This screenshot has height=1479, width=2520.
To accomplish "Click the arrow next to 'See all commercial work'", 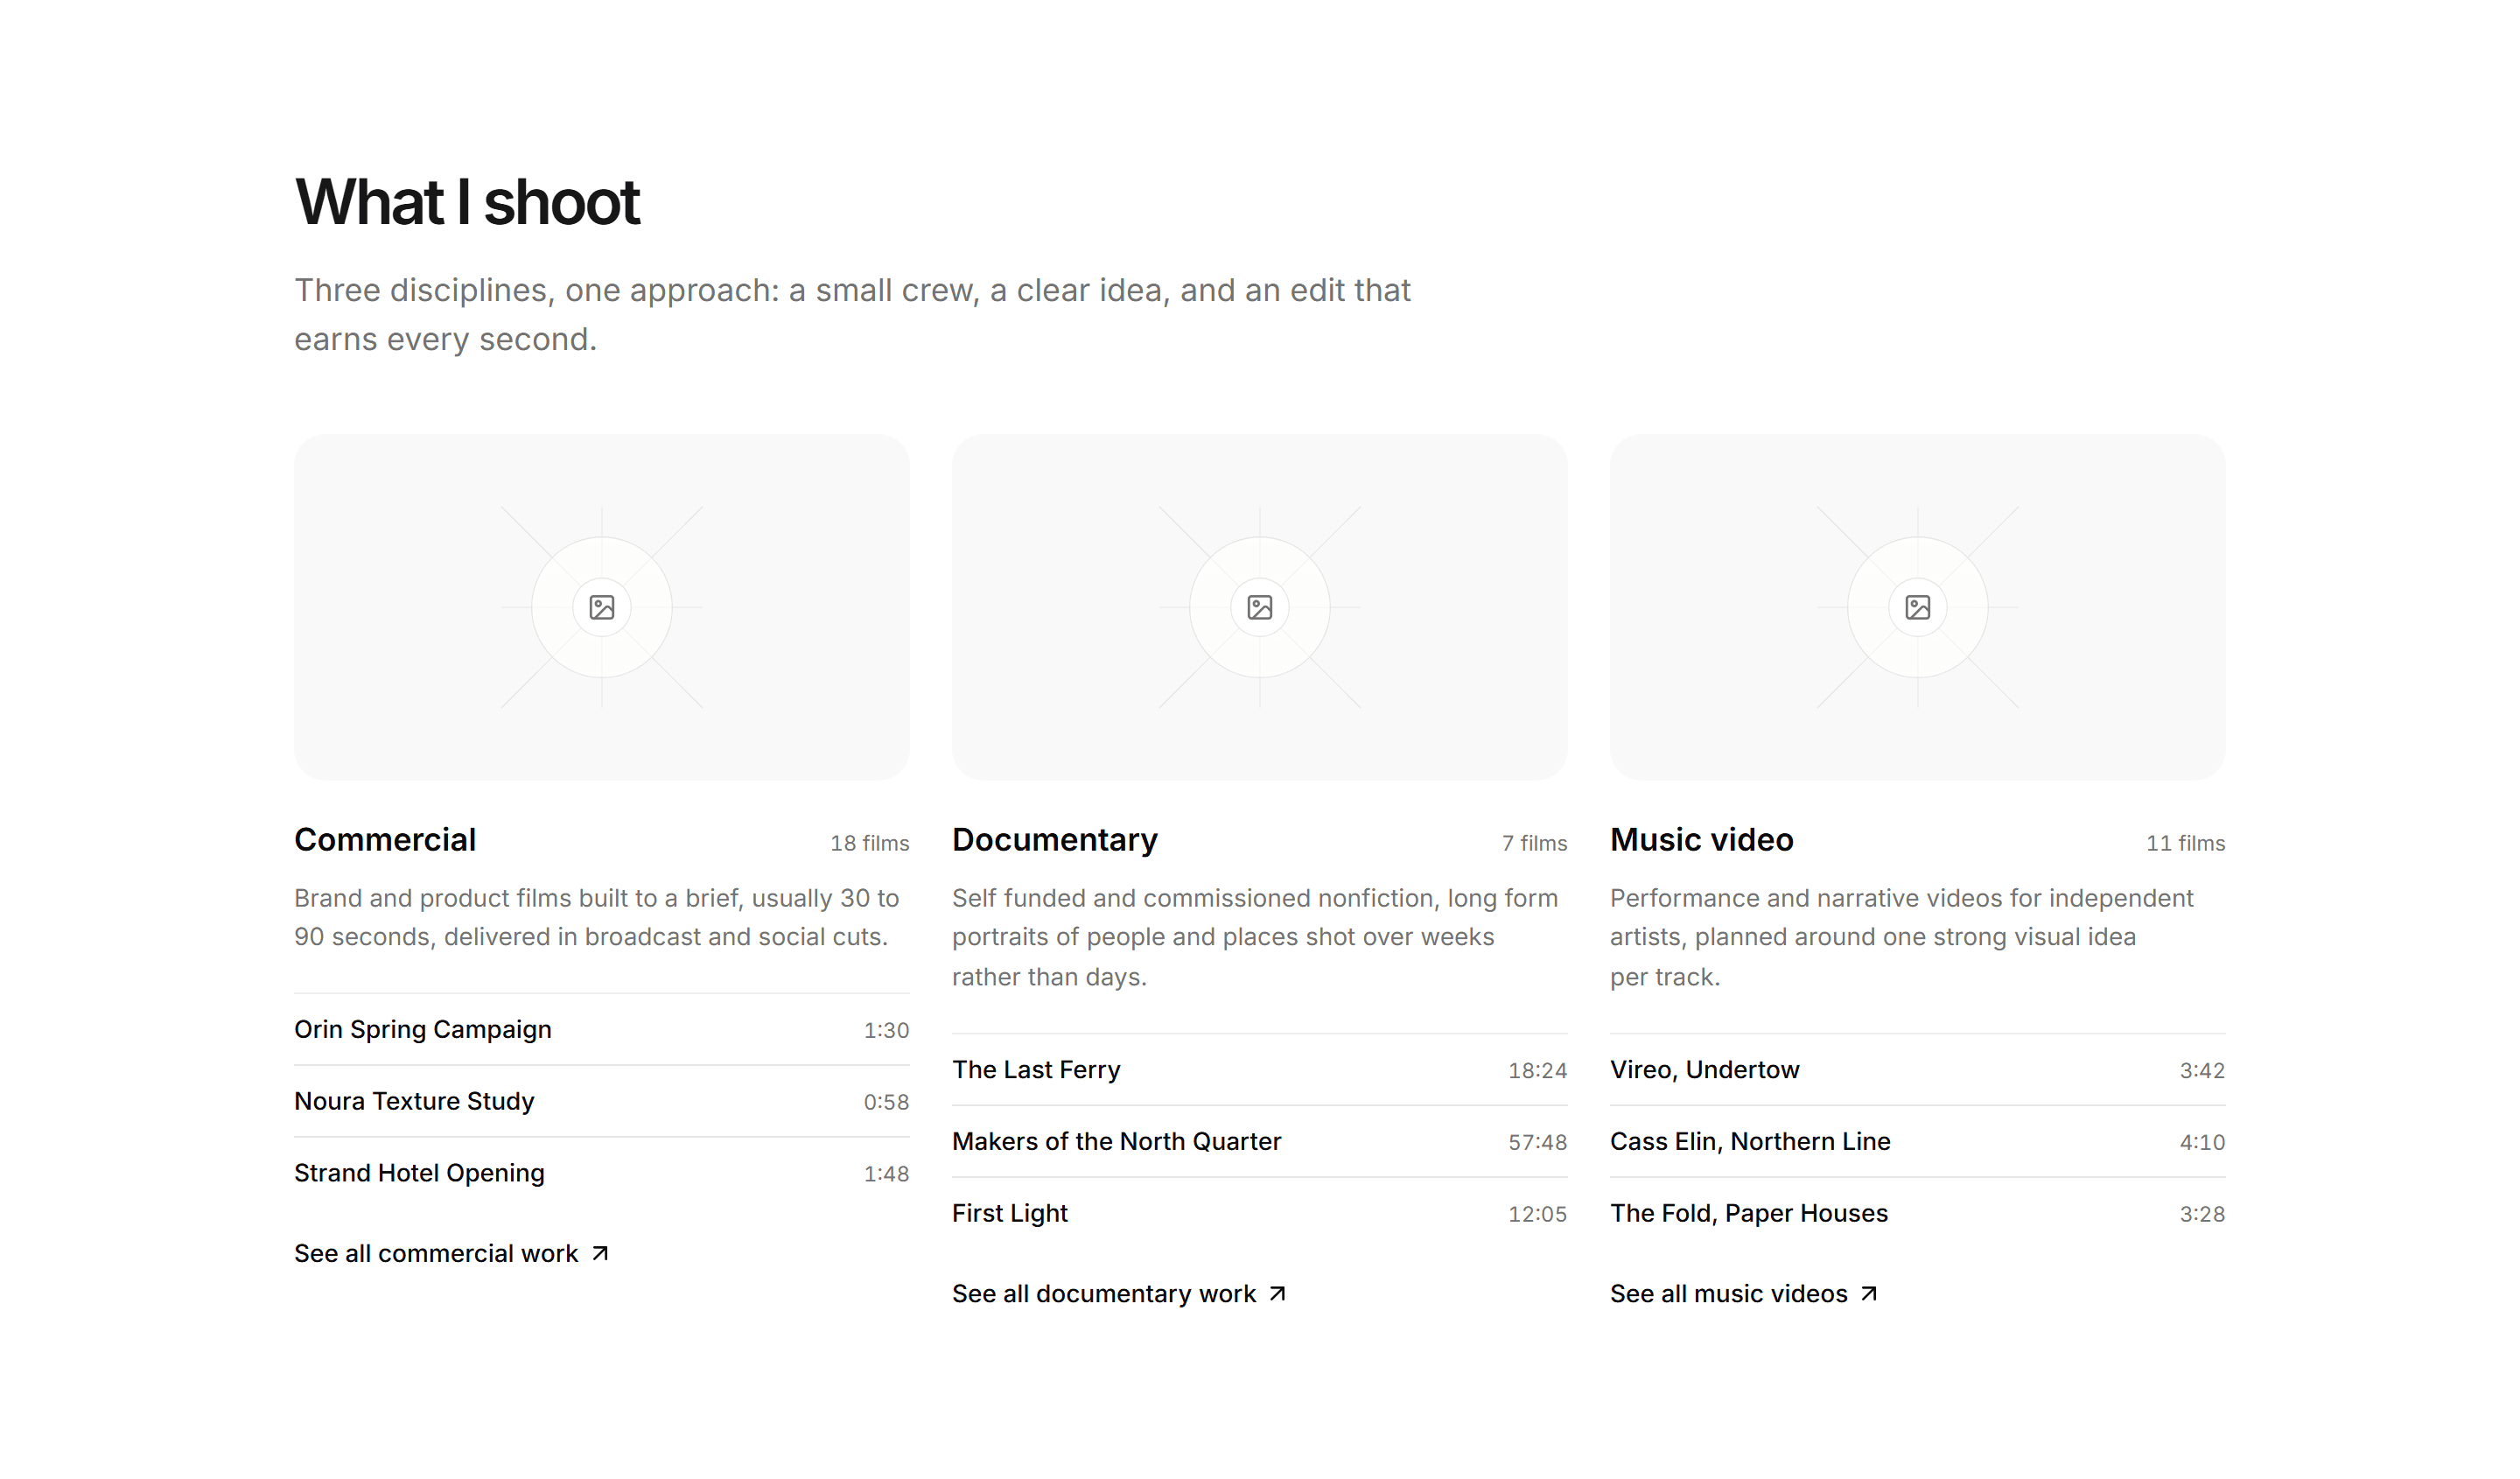I will pos(600,1253).
